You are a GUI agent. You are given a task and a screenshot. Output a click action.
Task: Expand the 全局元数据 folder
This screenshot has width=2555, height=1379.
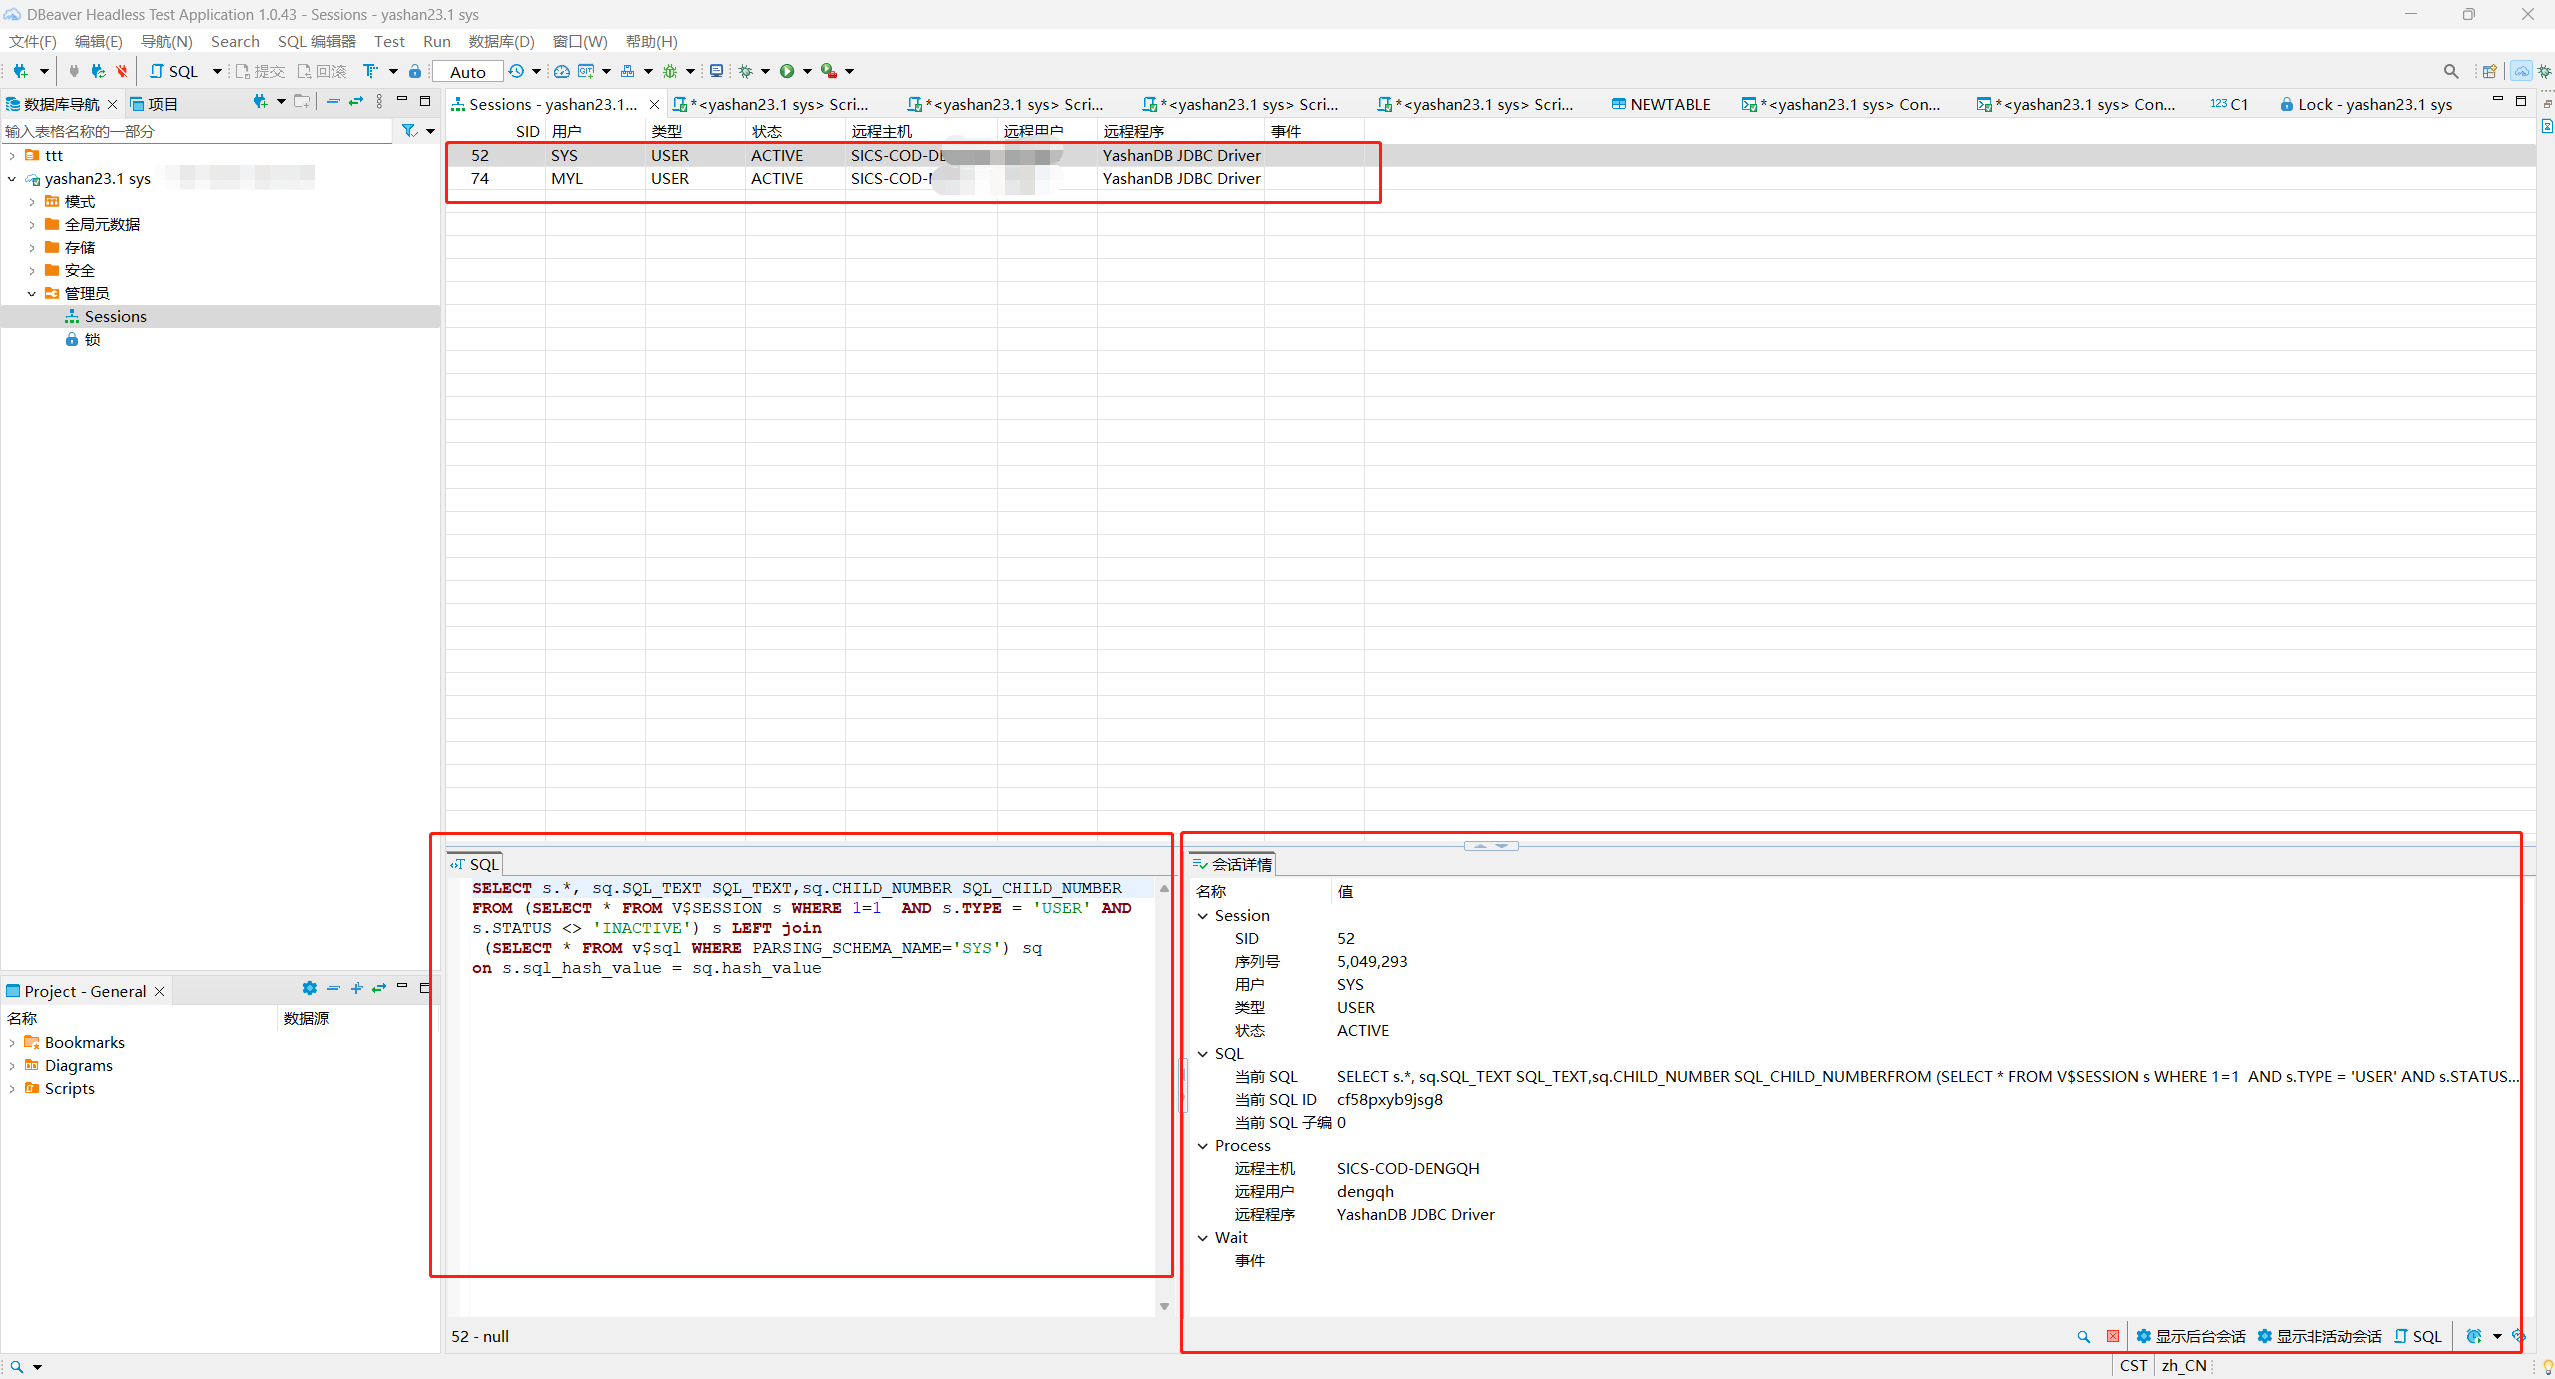point(32,225)
